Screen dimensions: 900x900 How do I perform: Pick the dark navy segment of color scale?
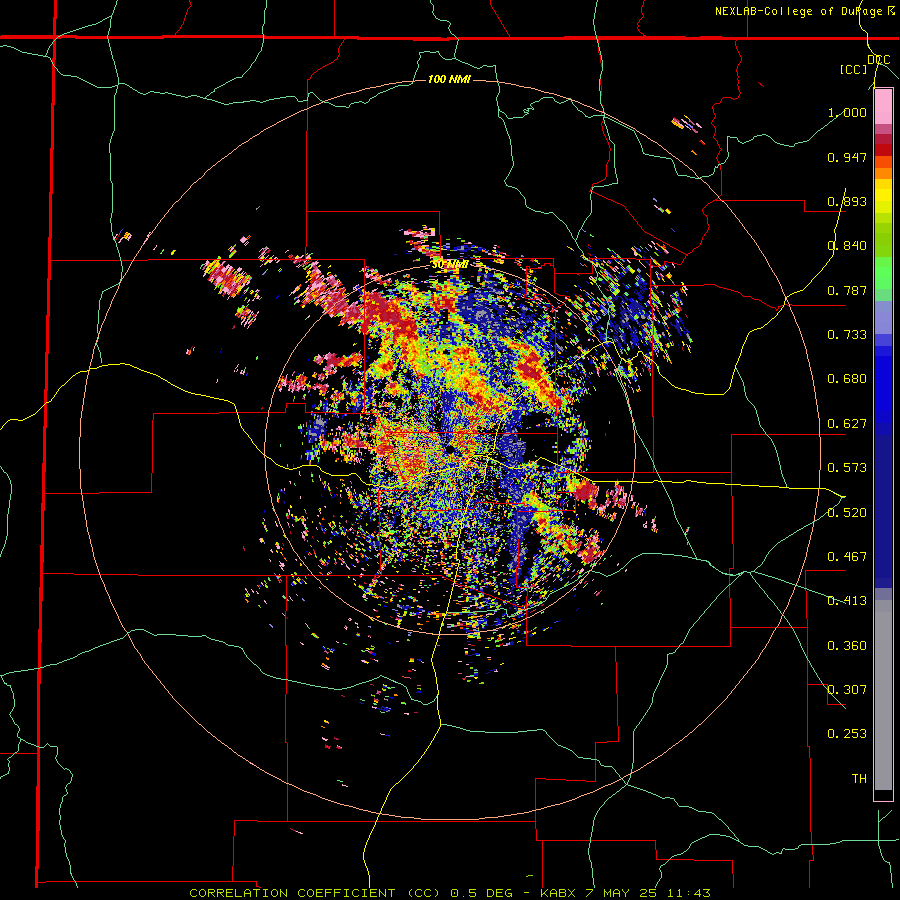tap(883, 510)
